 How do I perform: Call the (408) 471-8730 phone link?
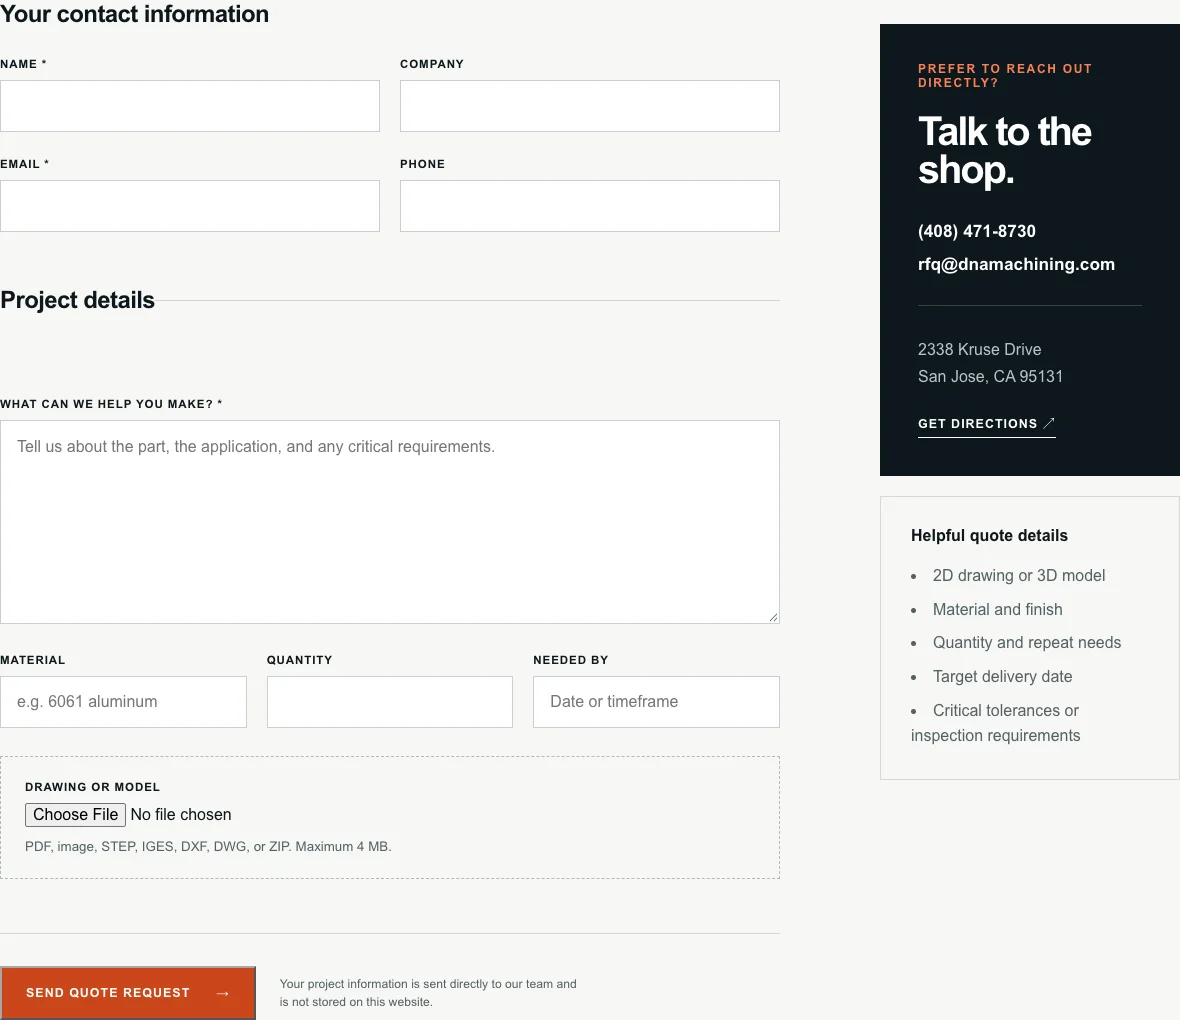click(977, 231)
